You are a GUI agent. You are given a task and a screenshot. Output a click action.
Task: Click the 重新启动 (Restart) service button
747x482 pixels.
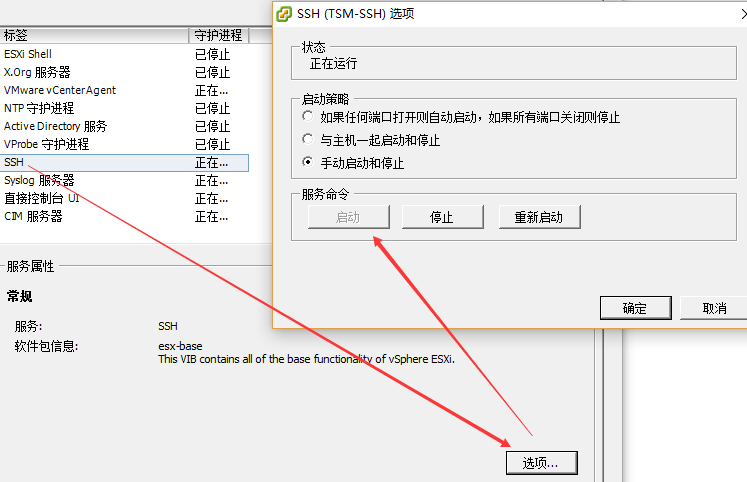click(x=539, y=217)
